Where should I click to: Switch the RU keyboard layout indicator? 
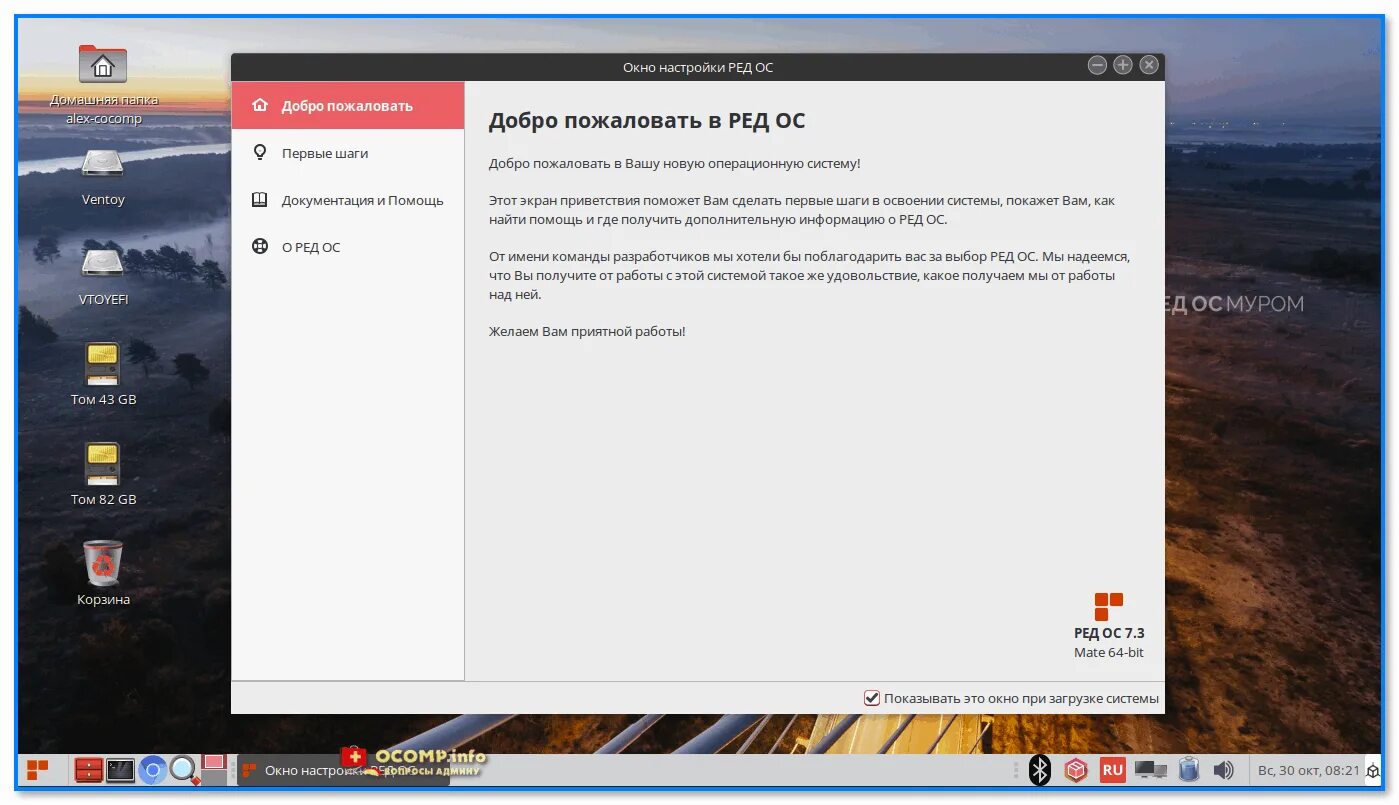point(1112,770)
